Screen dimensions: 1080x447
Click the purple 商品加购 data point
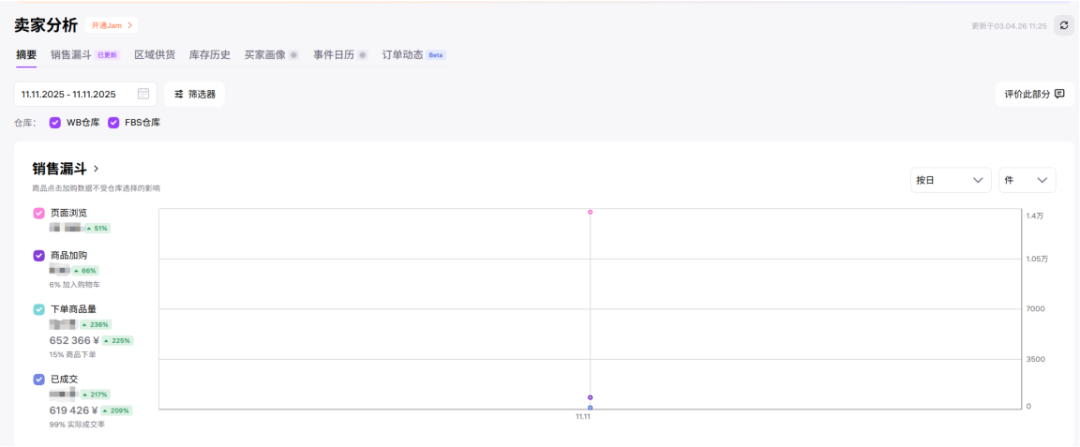[x=590, y=397]
